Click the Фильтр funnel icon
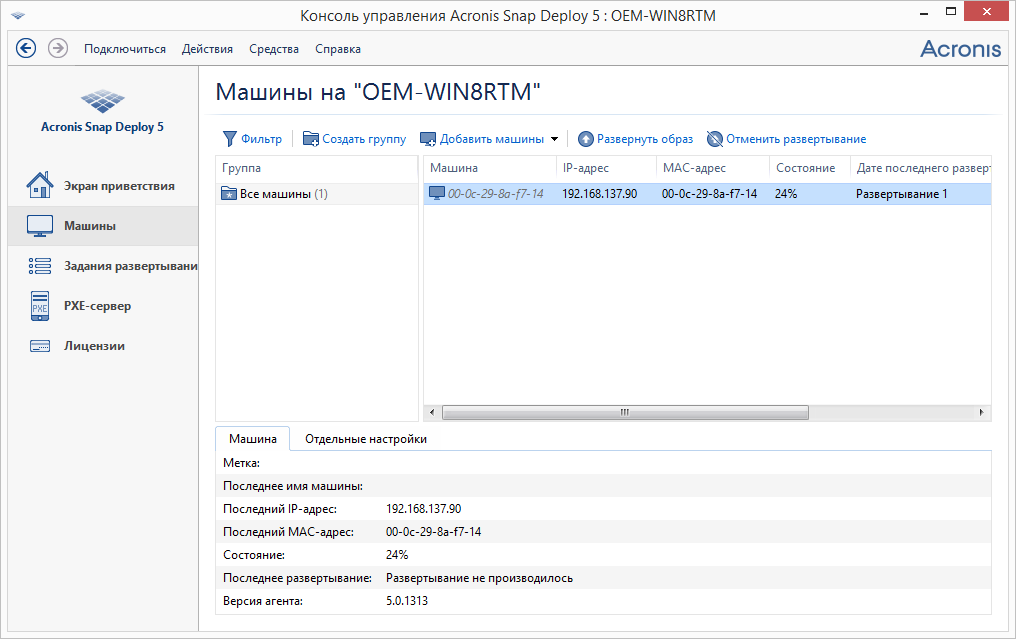This screenshot has width=1016, height=639. 229,139
